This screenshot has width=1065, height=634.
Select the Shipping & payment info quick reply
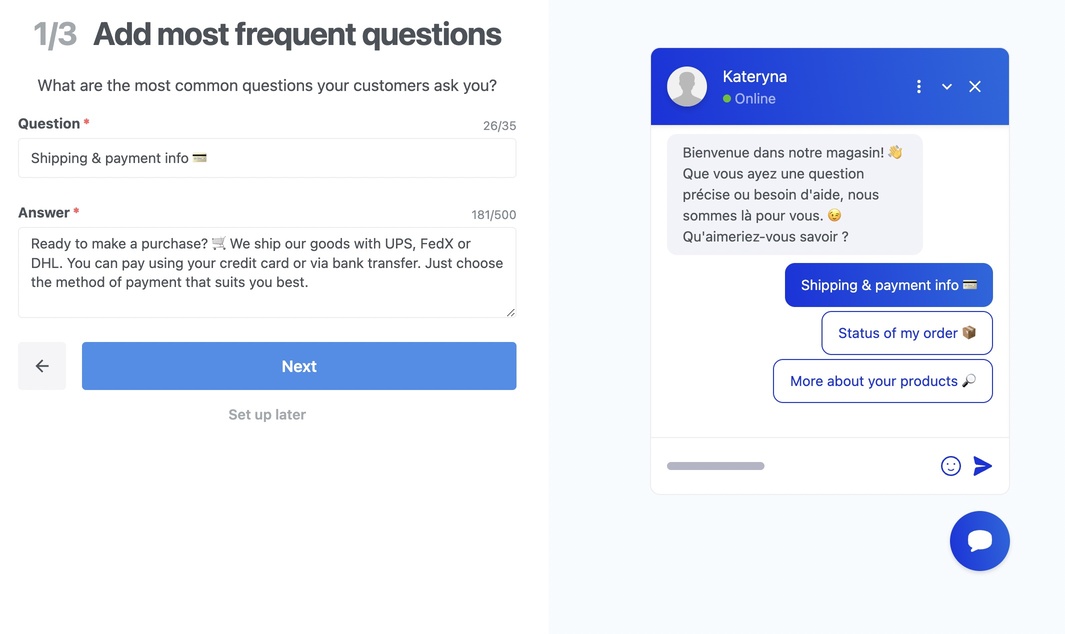(888, 285)
